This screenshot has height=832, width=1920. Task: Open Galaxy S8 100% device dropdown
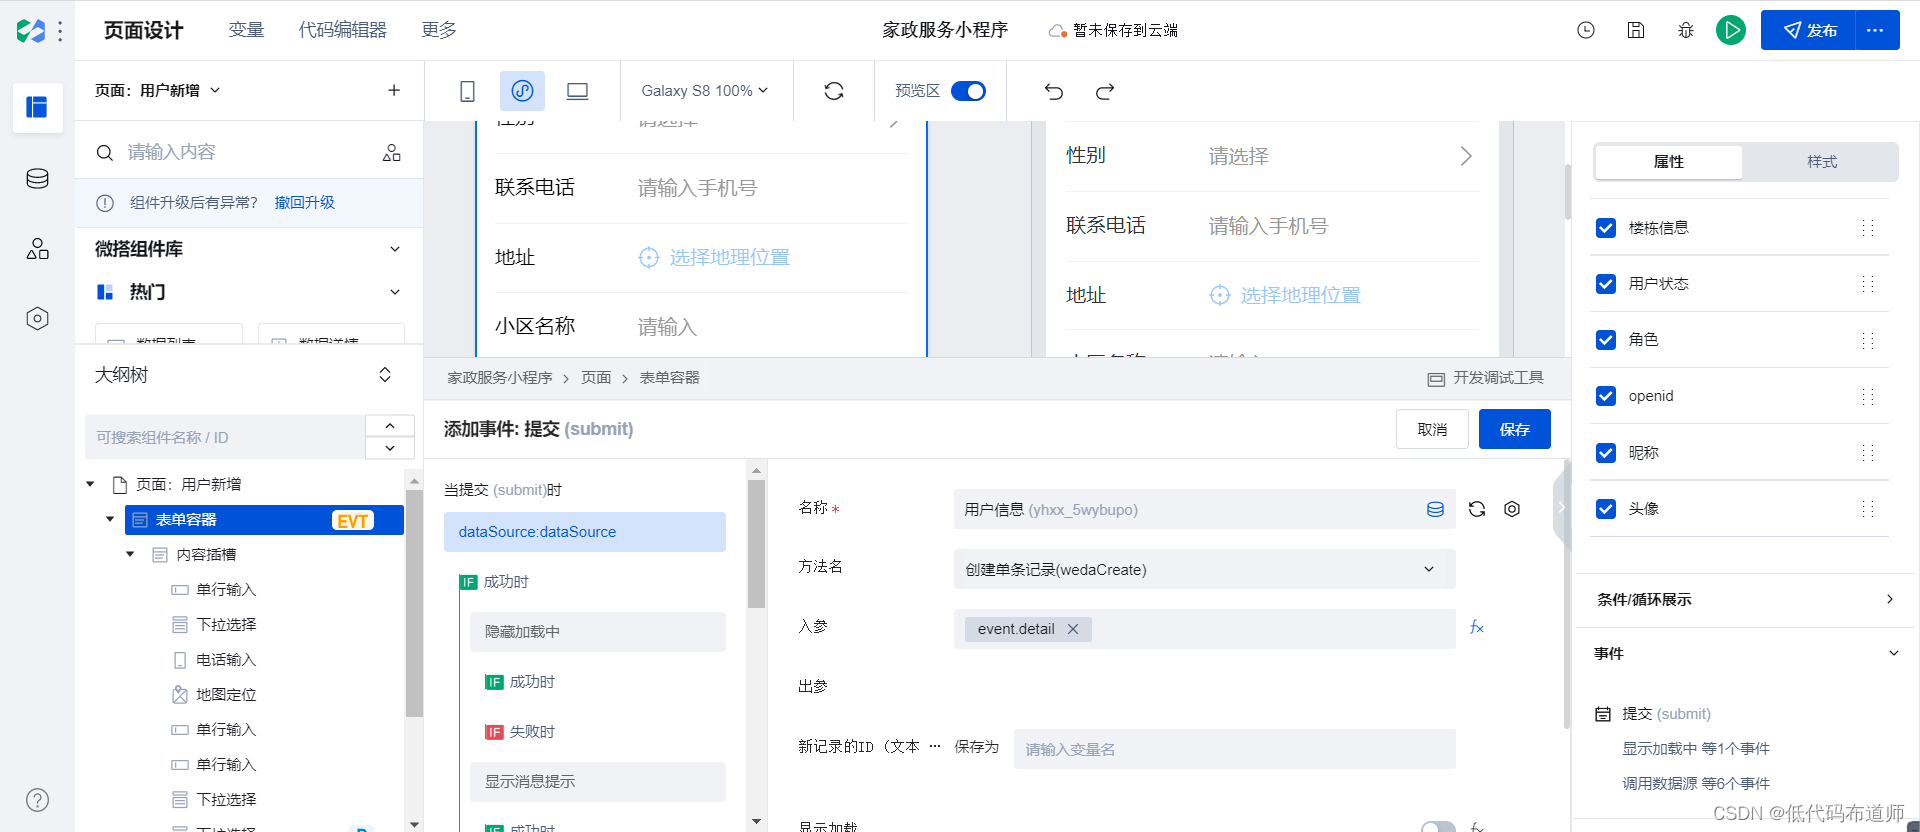tap(704, 91)
